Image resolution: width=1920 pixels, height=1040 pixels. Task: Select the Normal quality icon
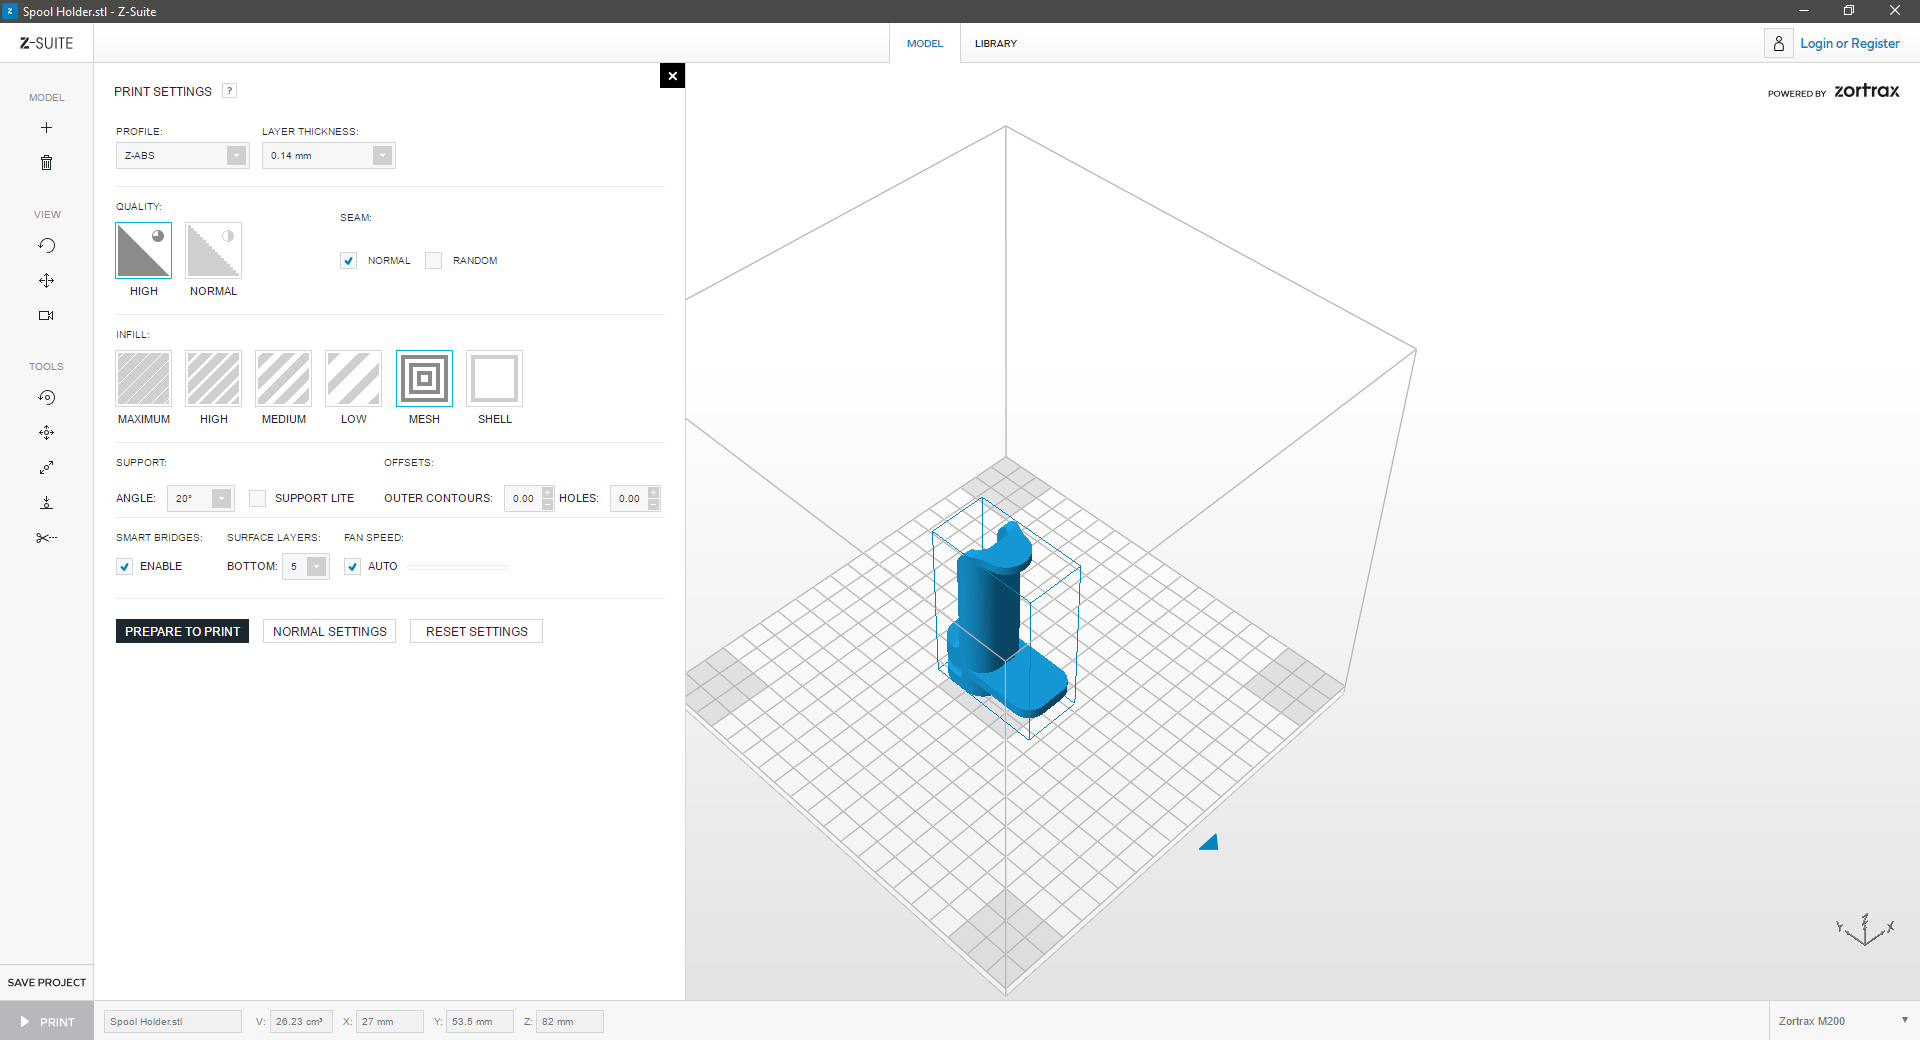213,251
